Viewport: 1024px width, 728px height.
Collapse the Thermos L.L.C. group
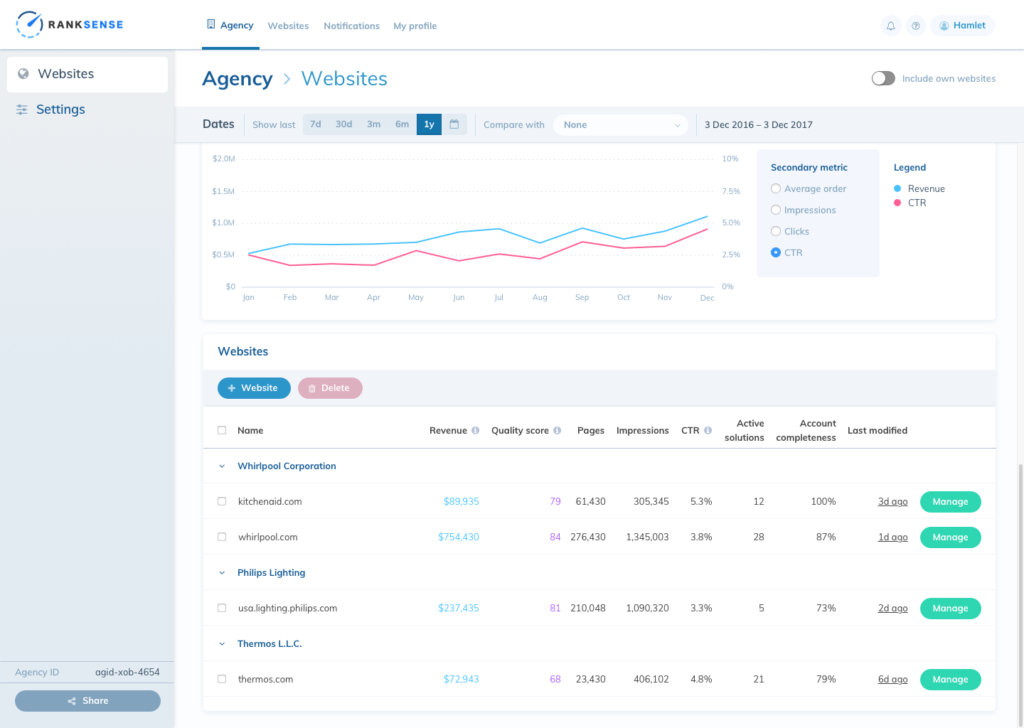coord(222,644)
